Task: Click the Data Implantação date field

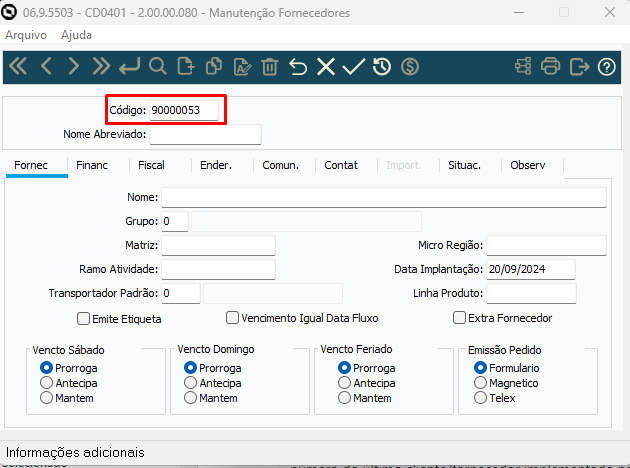Action: 531,269
